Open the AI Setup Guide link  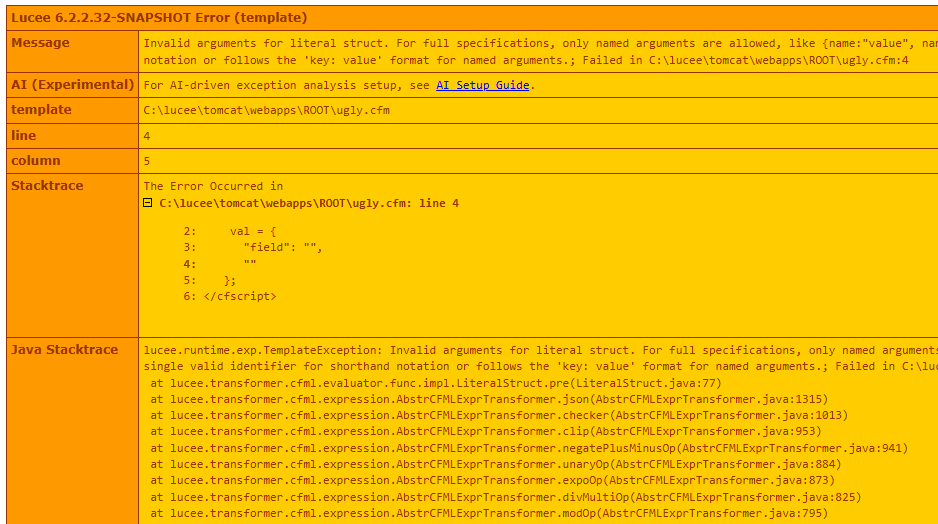click(x=482, y=85)
